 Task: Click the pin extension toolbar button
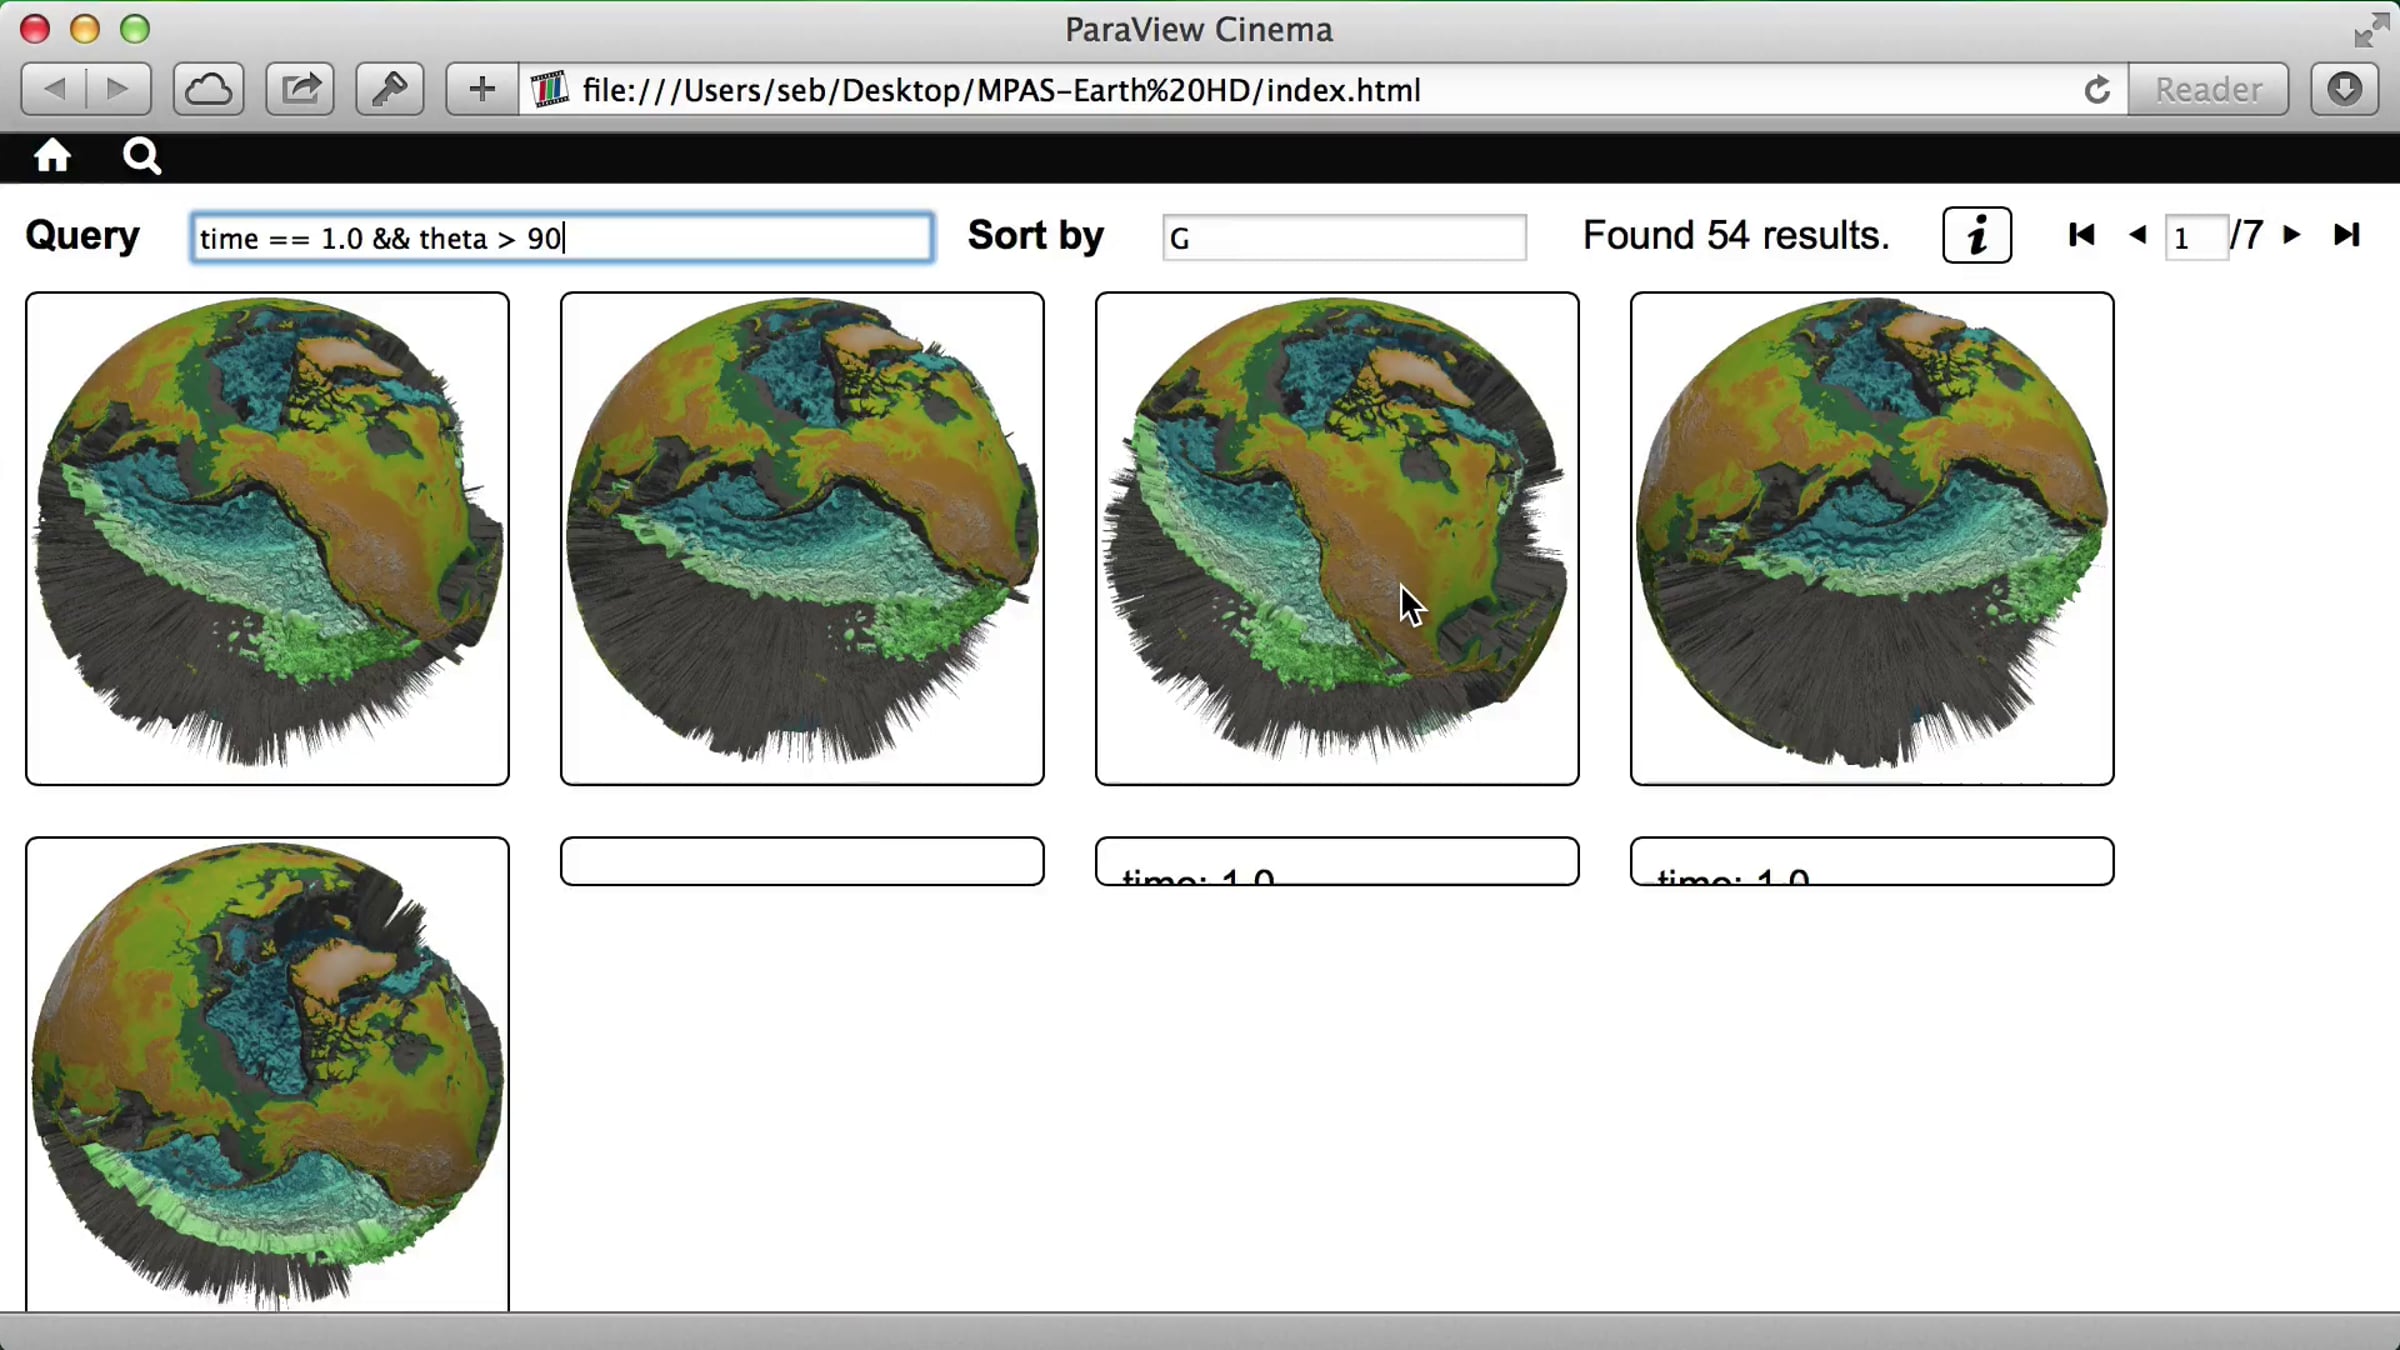click(390, 90)
